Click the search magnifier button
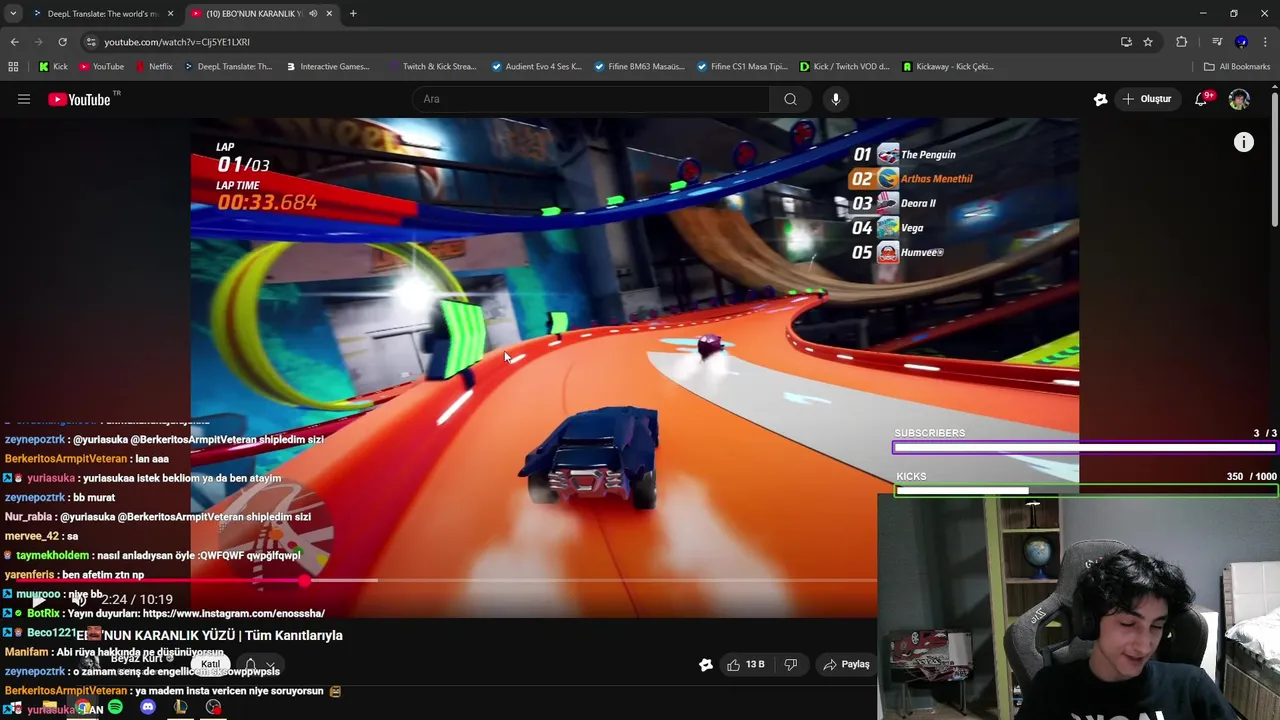This screenshot has width=1280, height=720. click(x=790, y=99)
